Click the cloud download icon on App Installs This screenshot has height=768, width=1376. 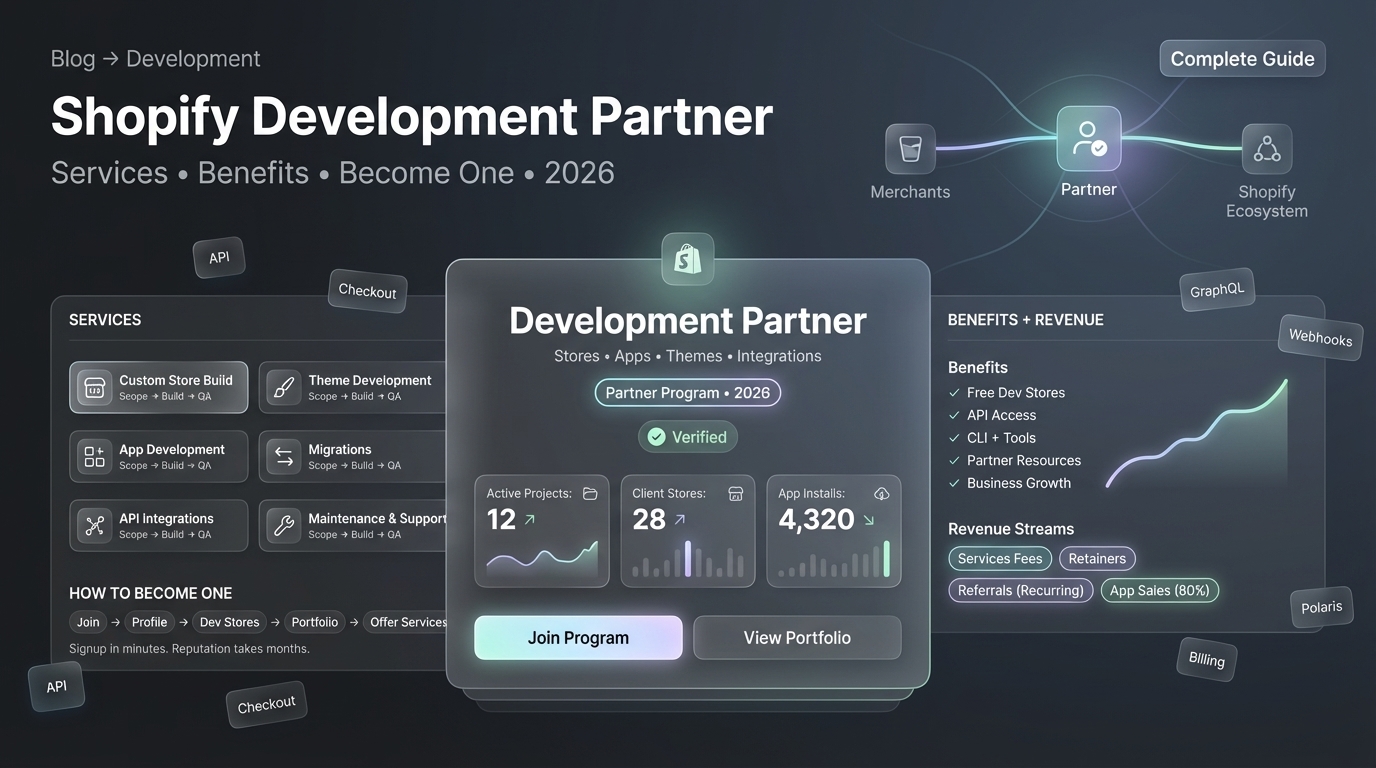coord(881,493)
